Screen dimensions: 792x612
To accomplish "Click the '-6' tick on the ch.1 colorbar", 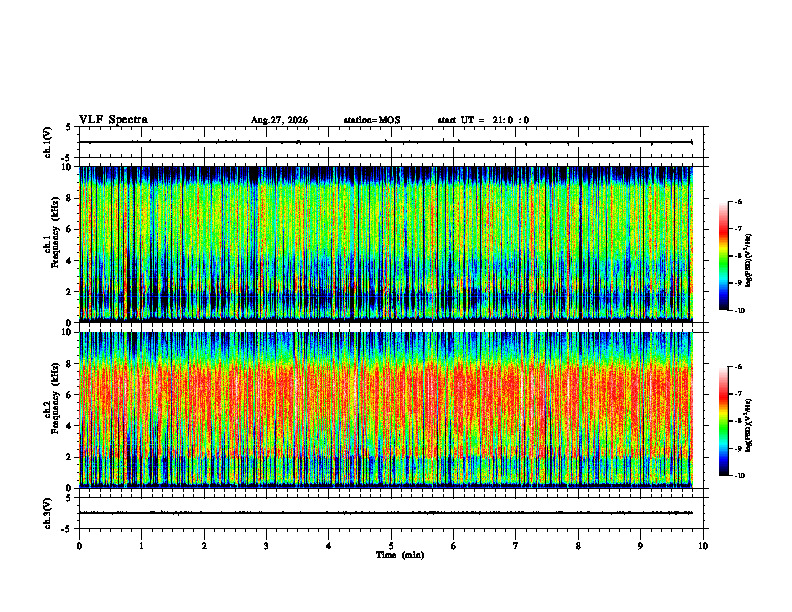I will click(x=738, y=202).
